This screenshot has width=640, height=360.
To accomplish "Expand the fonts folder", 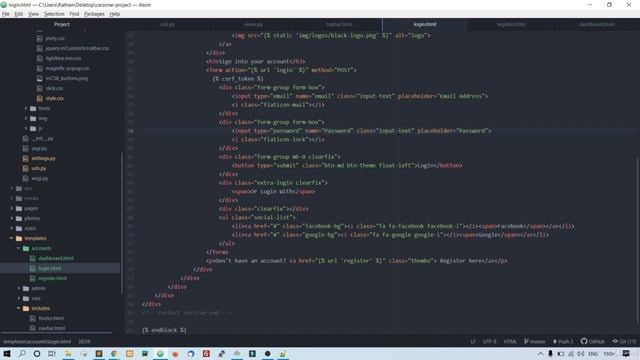I will coord(44,109).
